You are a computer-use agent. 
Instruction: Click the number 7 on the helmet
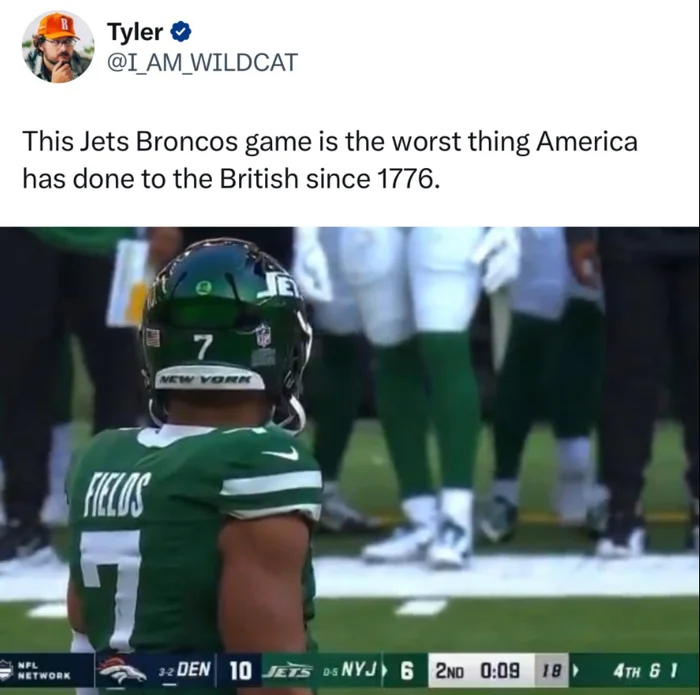click(x=203, y=347)
